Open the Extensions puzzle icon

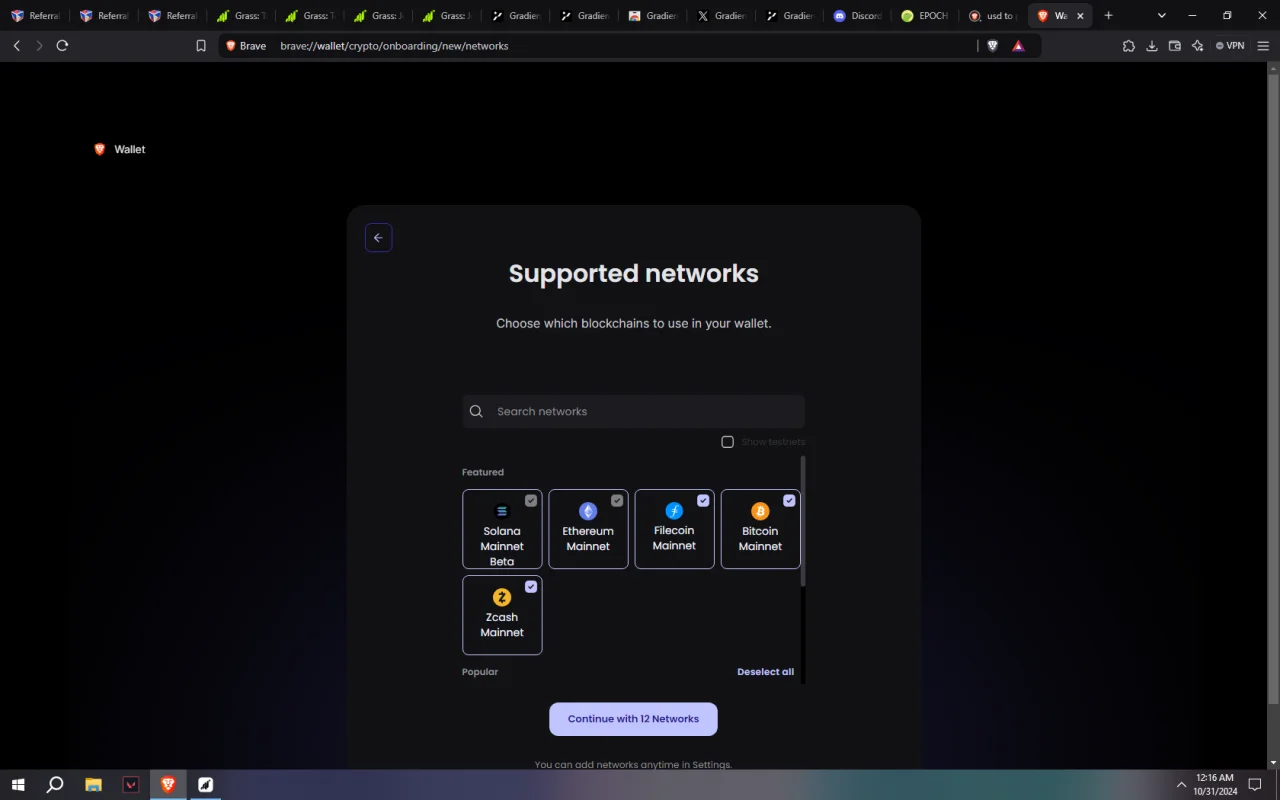1129,46
